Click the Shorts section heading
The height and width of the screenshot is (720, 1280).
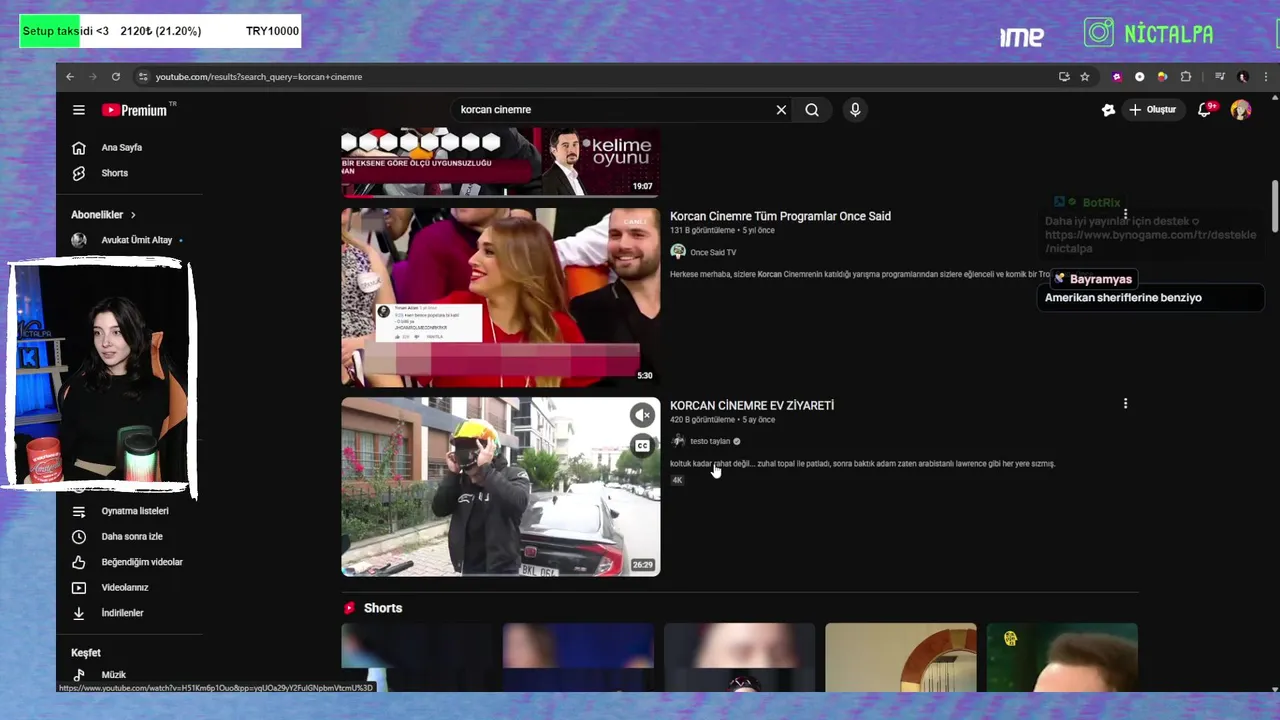[383, 608]
